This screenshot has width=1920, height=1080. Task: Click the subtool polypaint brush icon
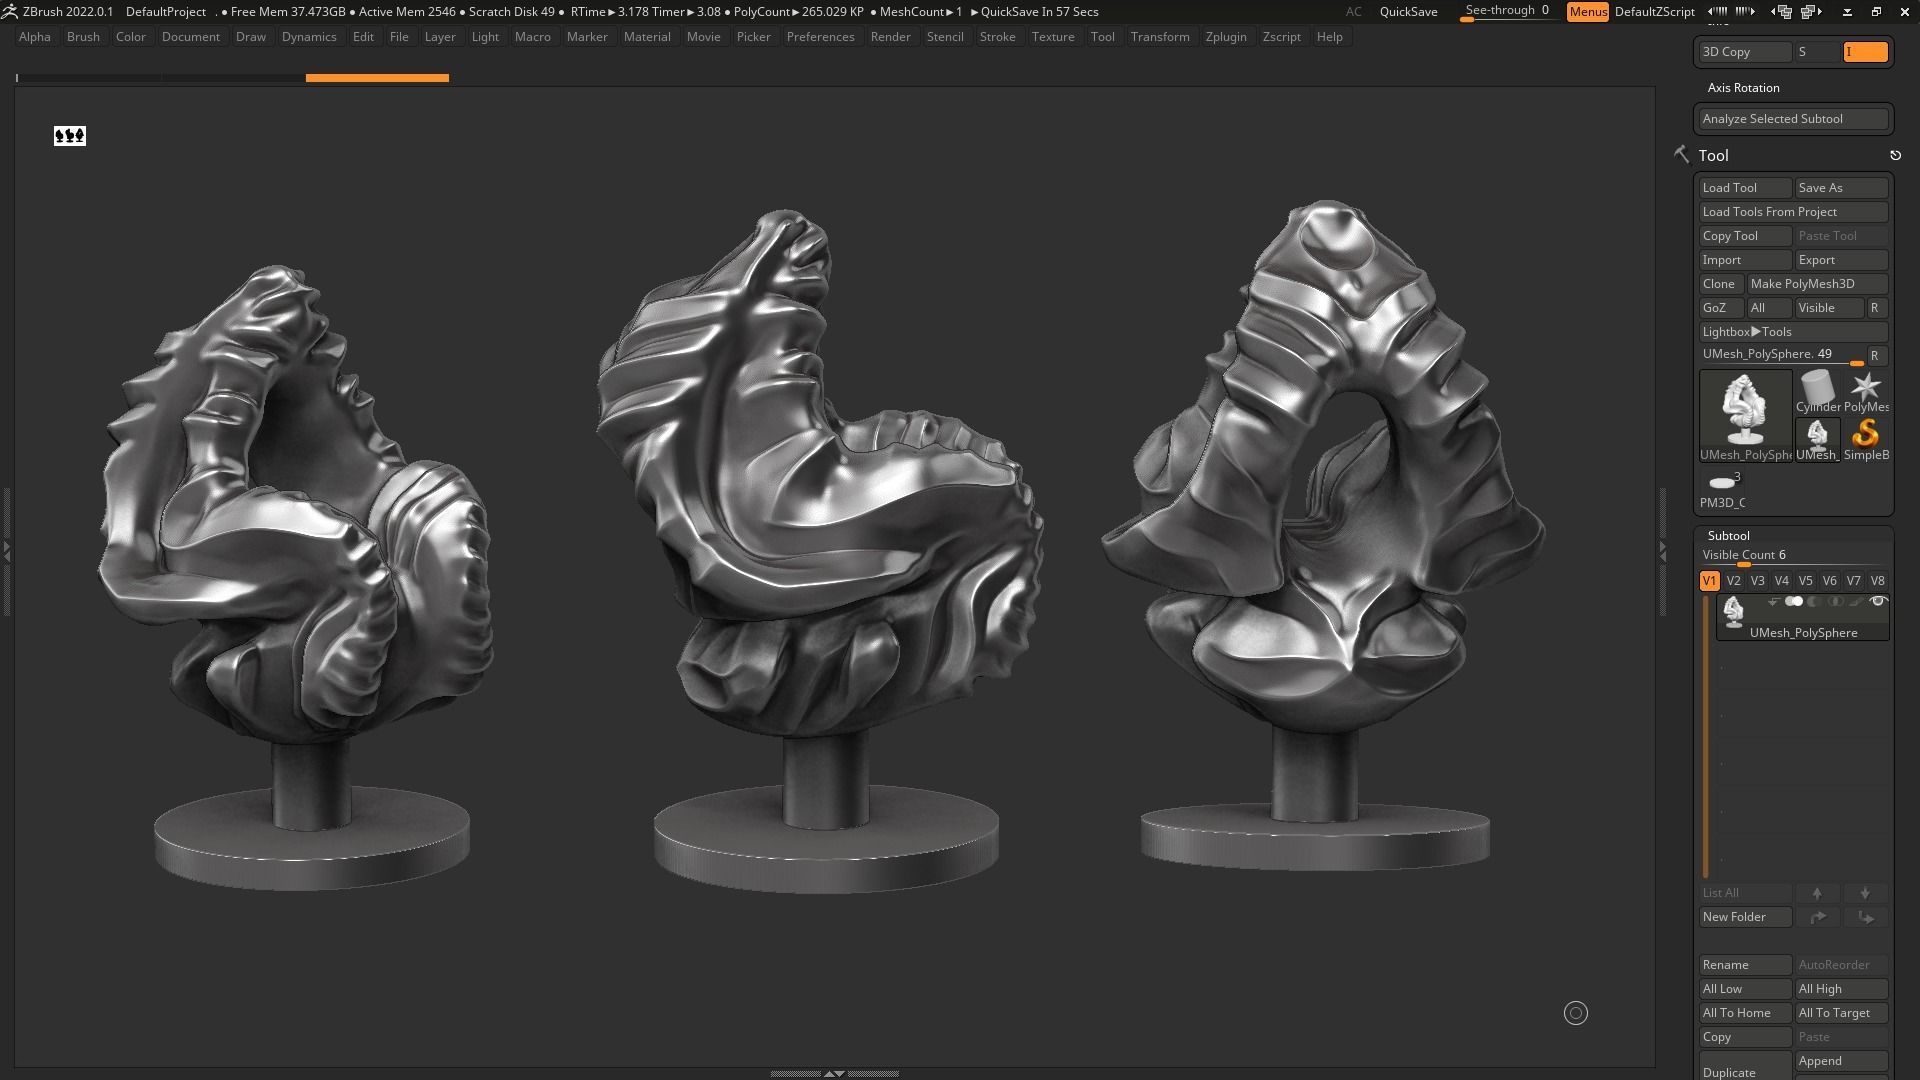[1857, 602]
